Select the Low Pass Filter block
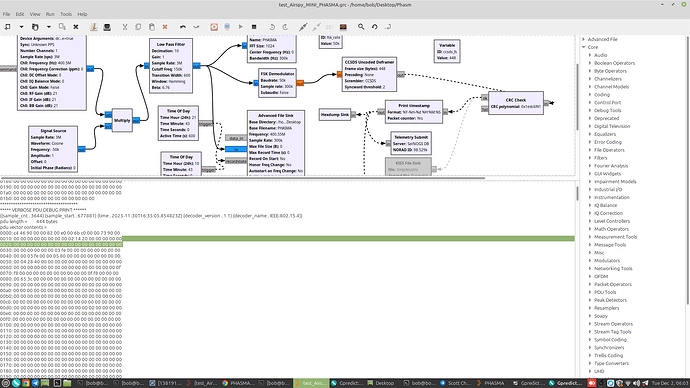 tap(171, 66)
